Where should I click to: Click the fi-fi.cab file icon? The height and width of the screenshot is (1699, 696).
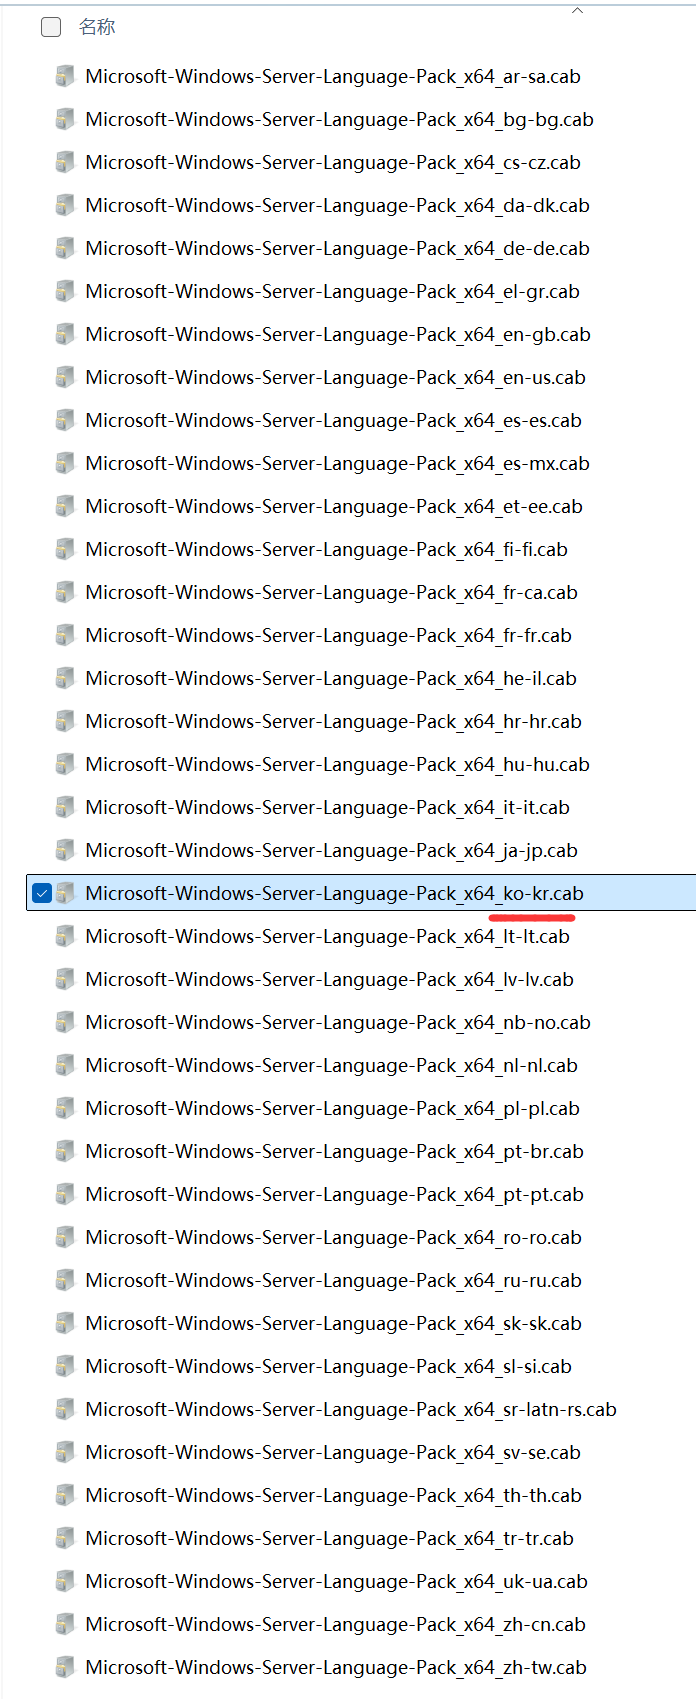click(x=65, y=550)
